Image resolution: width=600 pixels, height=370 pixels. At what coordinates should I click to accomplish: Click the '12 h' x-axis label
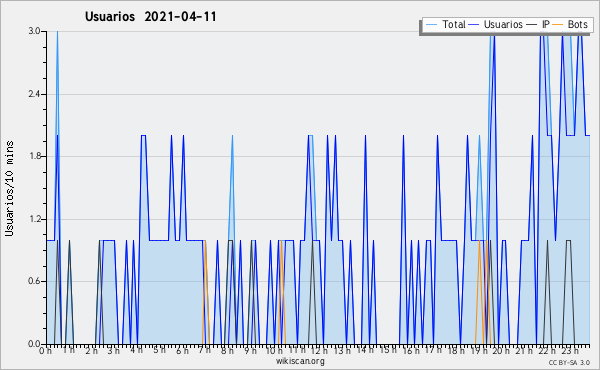tap(319, 351)
